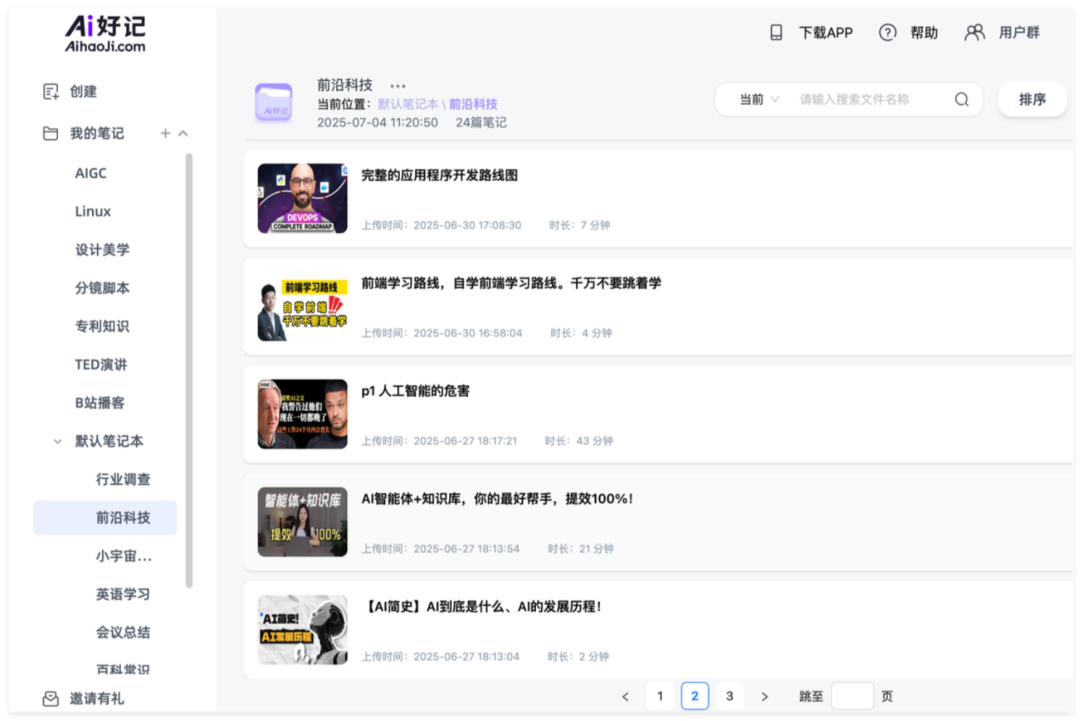Open the 当前 search scope dropdown
Image resolution: width=1080 pixels, height=721 pixels.
tap(758, 100)
